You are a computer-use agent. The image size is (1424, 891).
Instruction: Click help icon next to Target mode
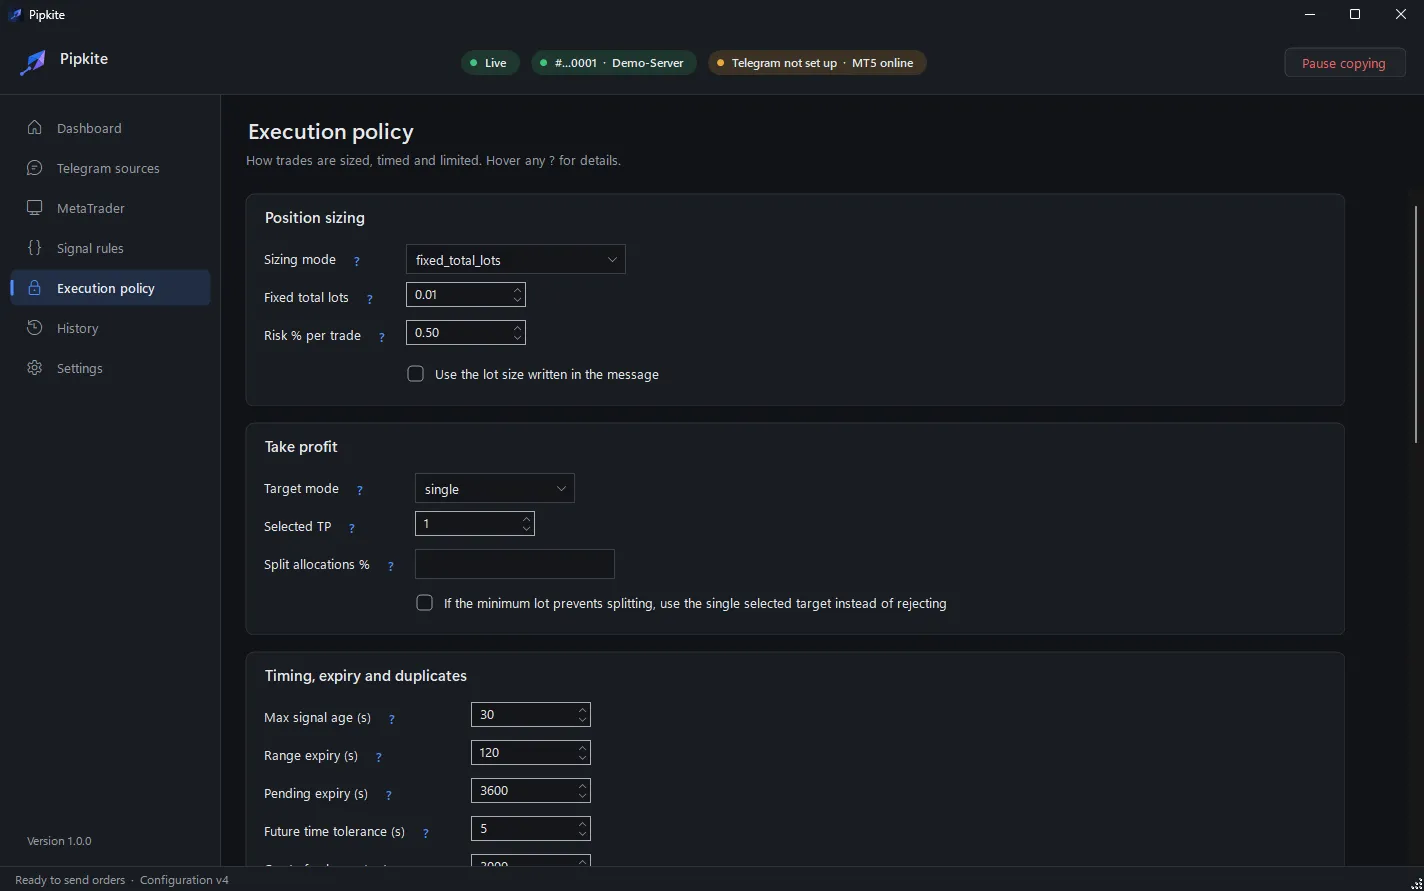(360, 490)
